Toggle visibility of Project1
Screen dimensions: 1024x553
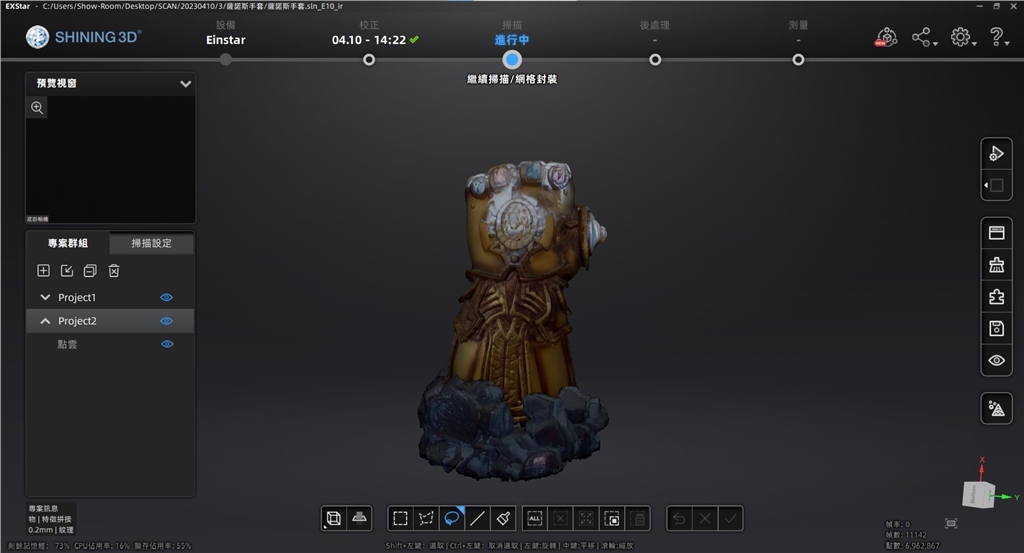(167, 297)
